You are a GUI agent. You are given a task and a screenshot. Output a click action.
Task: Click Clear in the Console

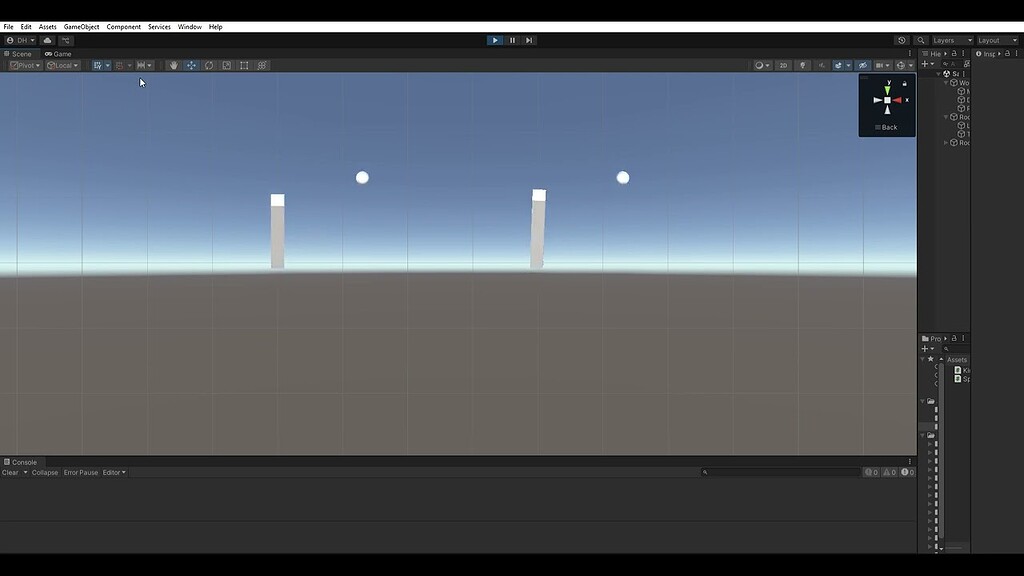point(10,472)
